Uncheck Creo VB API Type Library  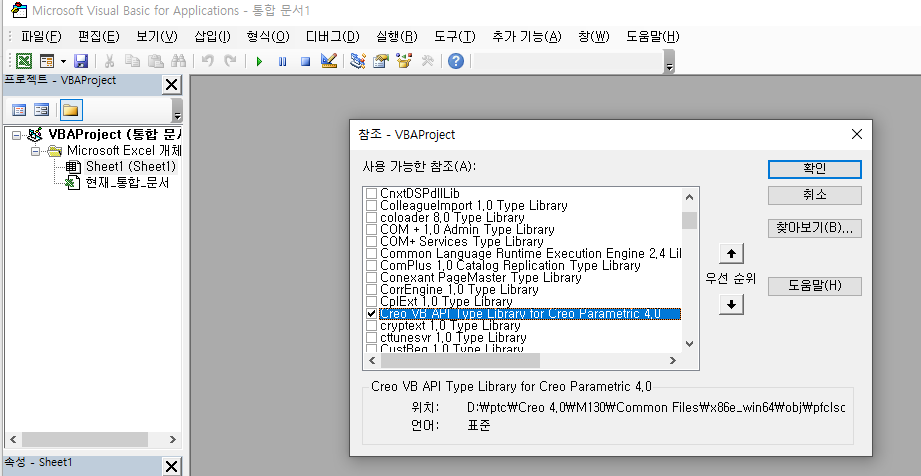(371, 314)
